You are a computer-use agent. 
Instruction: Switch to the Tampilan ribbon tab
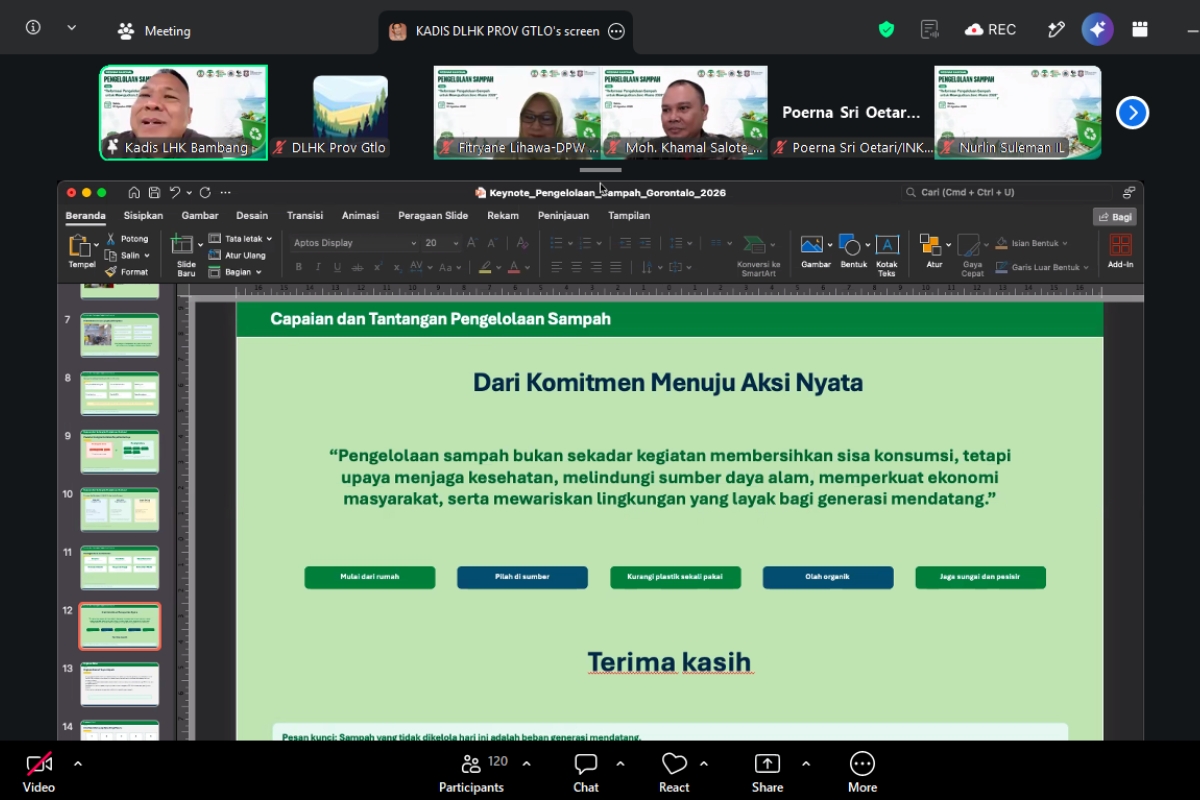(629, 215)
